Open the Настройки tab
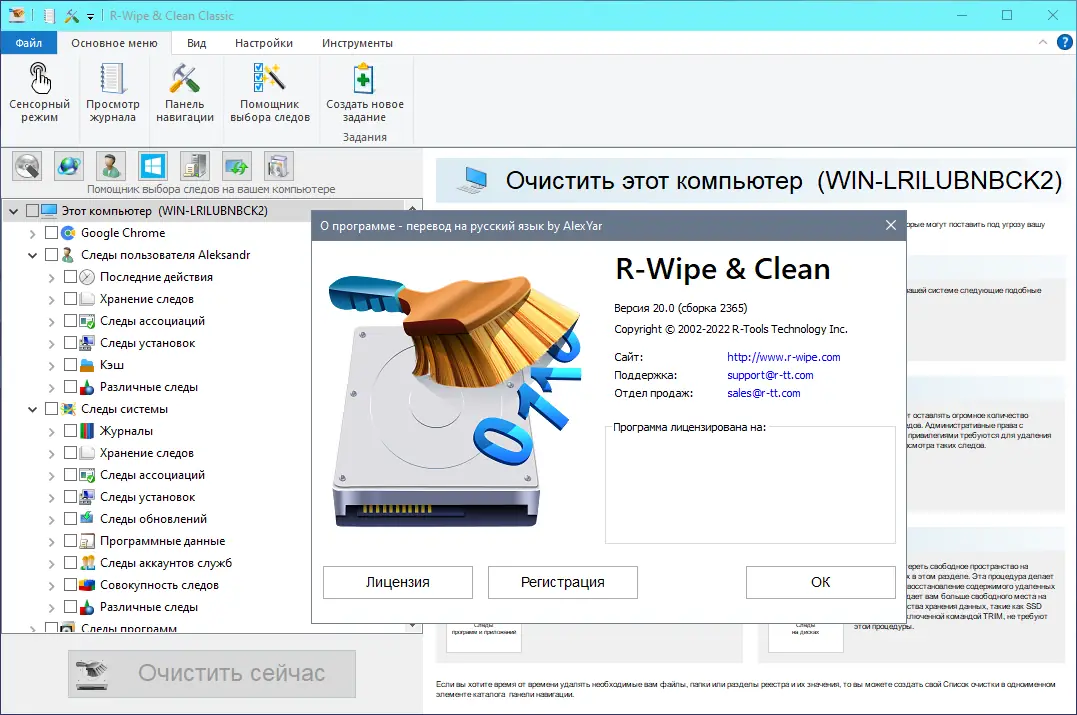The image size is (1077, 715). pyautogui.click(x=264, y=43)
